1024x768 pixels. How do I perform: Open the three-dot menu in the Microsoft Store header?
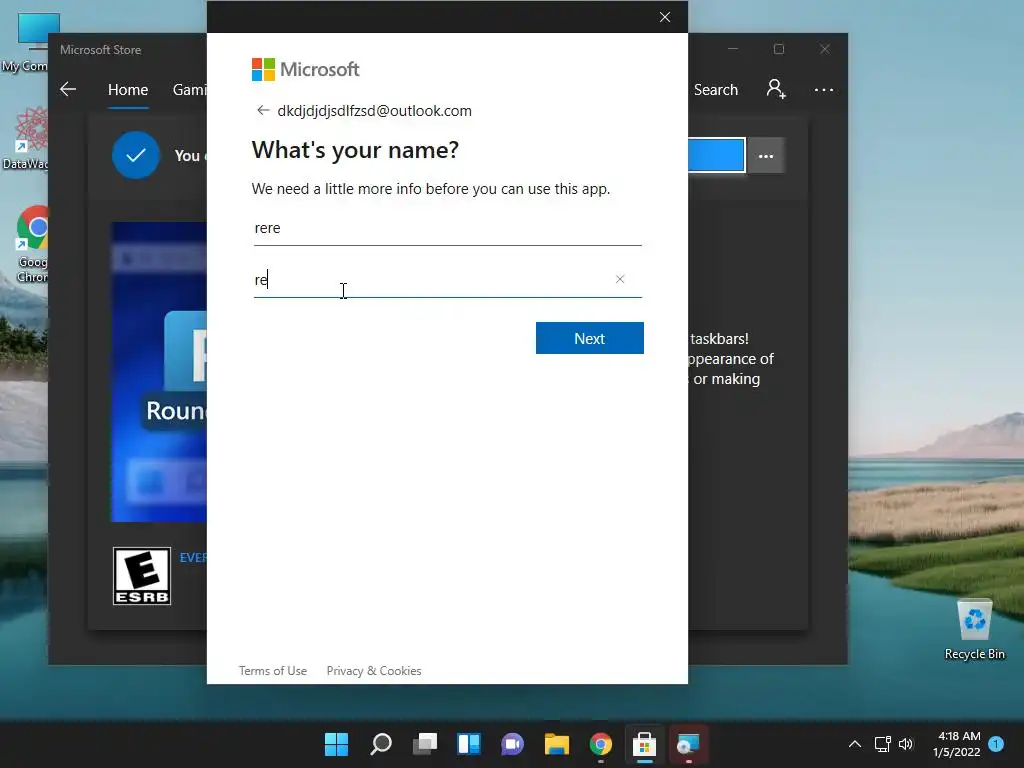[824, 89]
